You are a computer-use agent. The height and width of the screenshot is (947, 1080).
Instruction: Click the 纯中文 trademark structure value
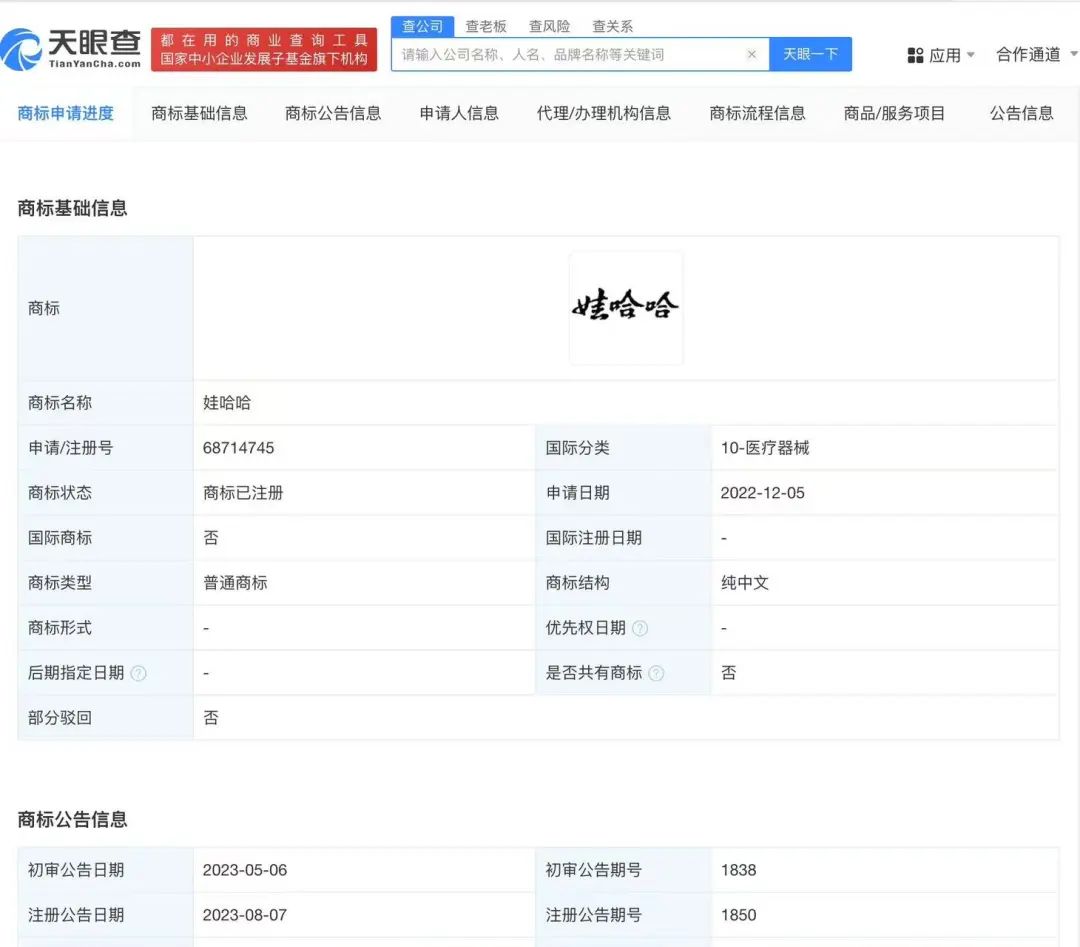[745, 583]
